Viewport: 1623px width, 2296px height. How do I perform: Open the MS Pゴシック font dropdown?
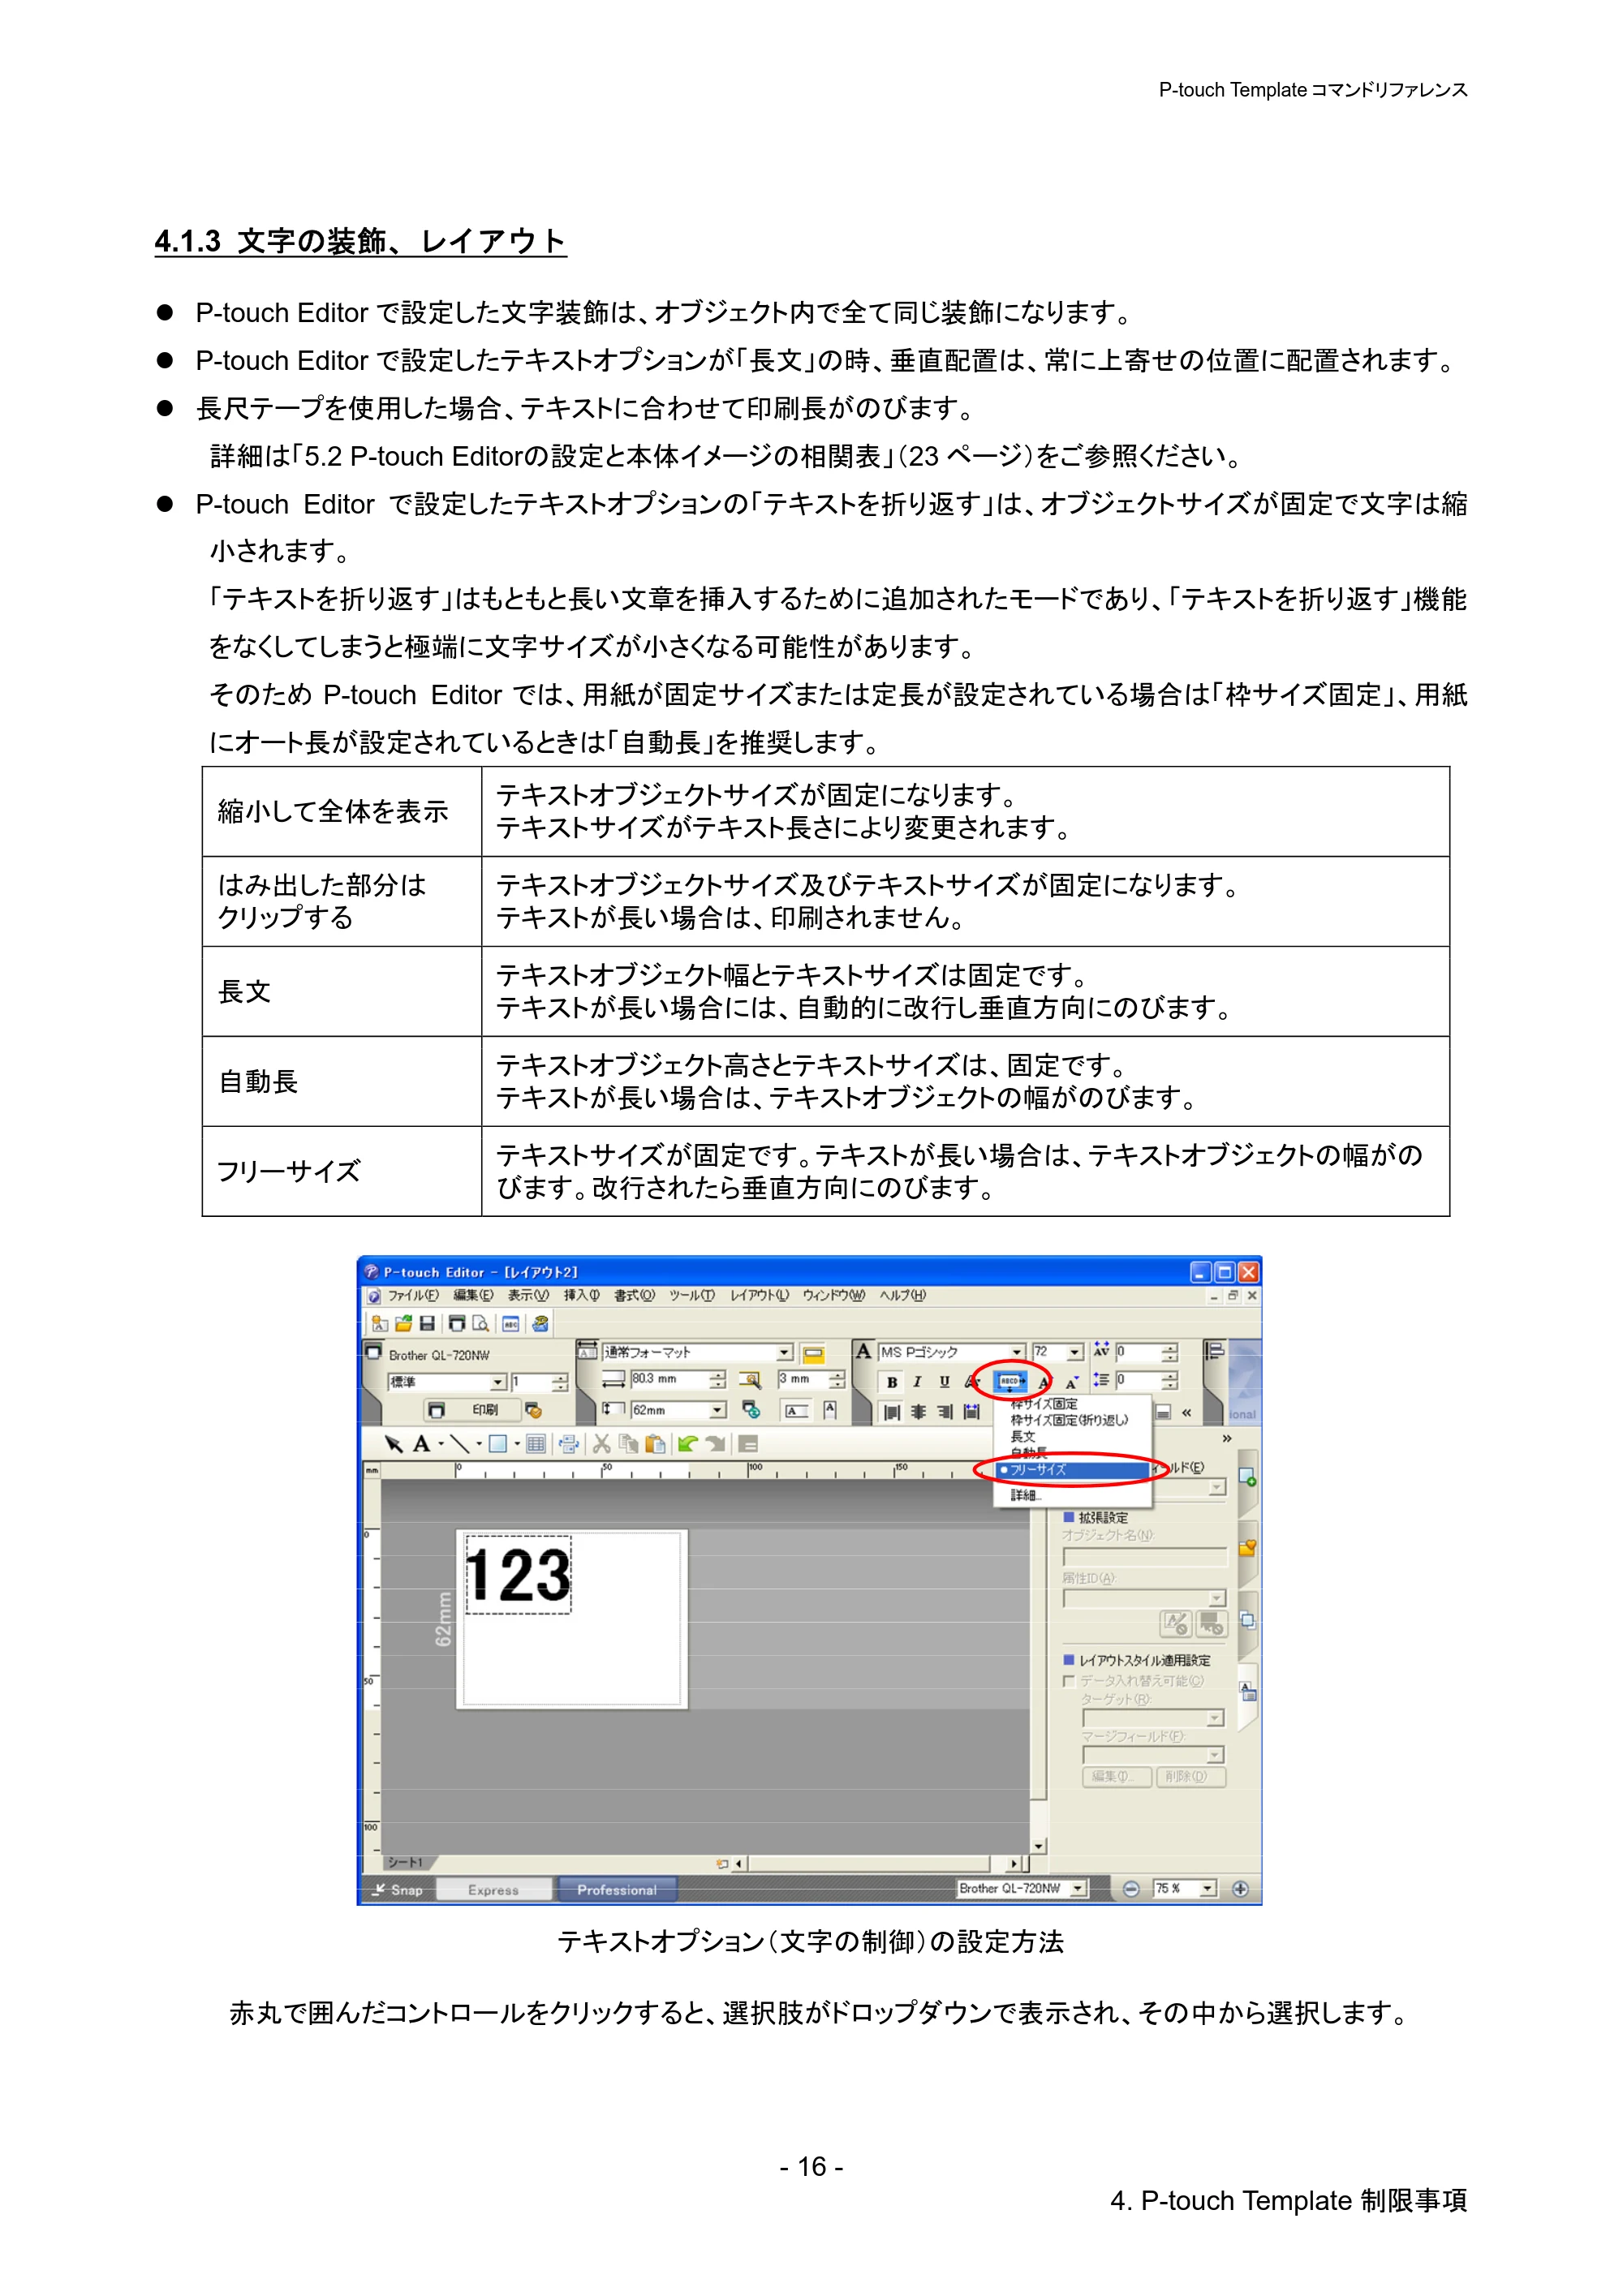[x=1017, y=1352]
